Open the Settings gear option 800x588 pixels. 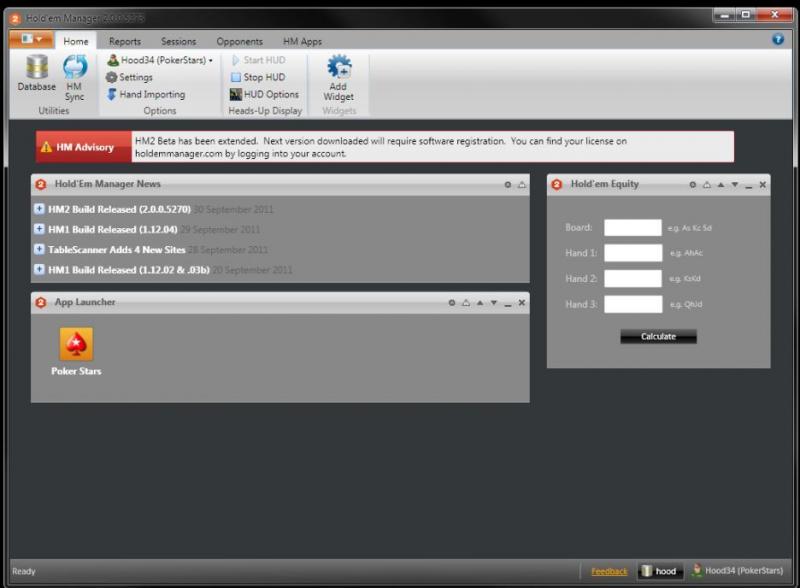coord(130,77)
